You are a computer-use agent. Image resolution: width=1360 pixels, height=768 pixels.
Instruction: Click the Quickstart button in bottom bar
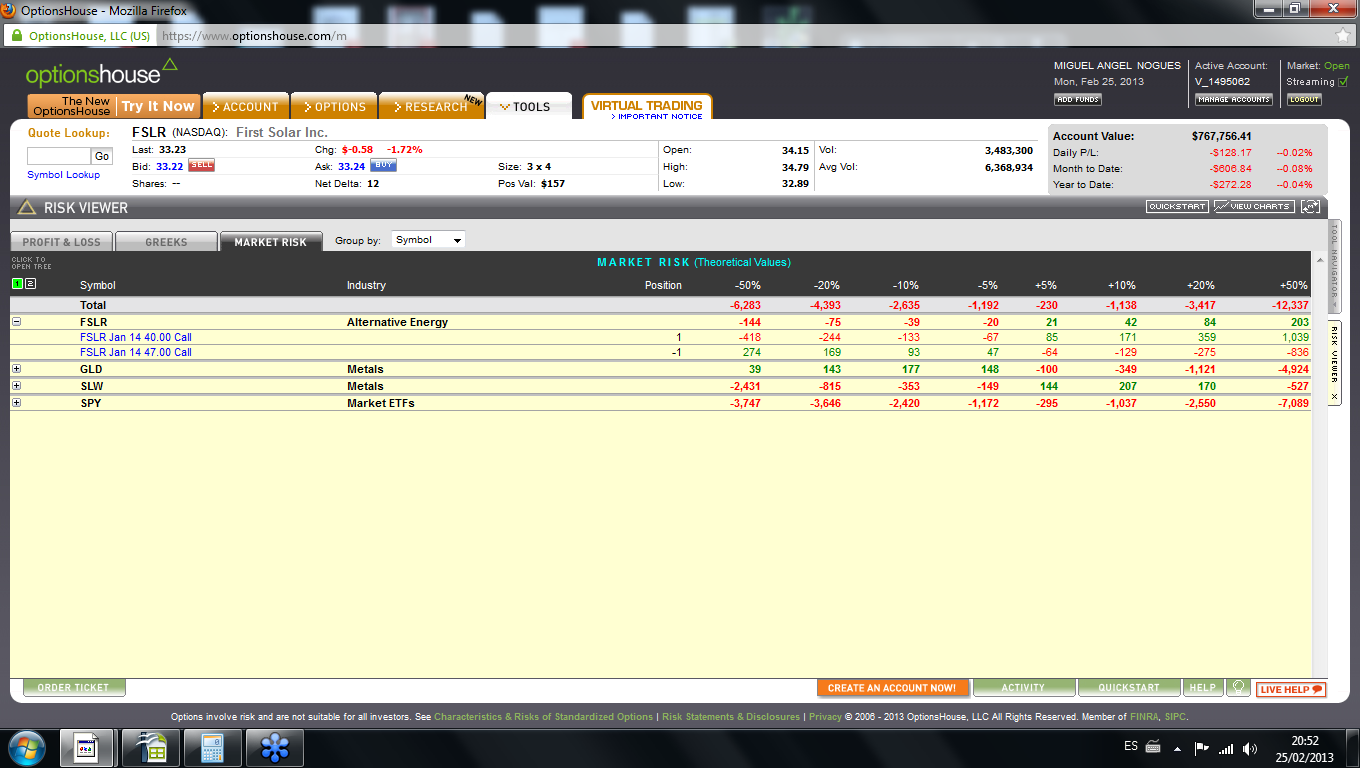click(1129, 688)
